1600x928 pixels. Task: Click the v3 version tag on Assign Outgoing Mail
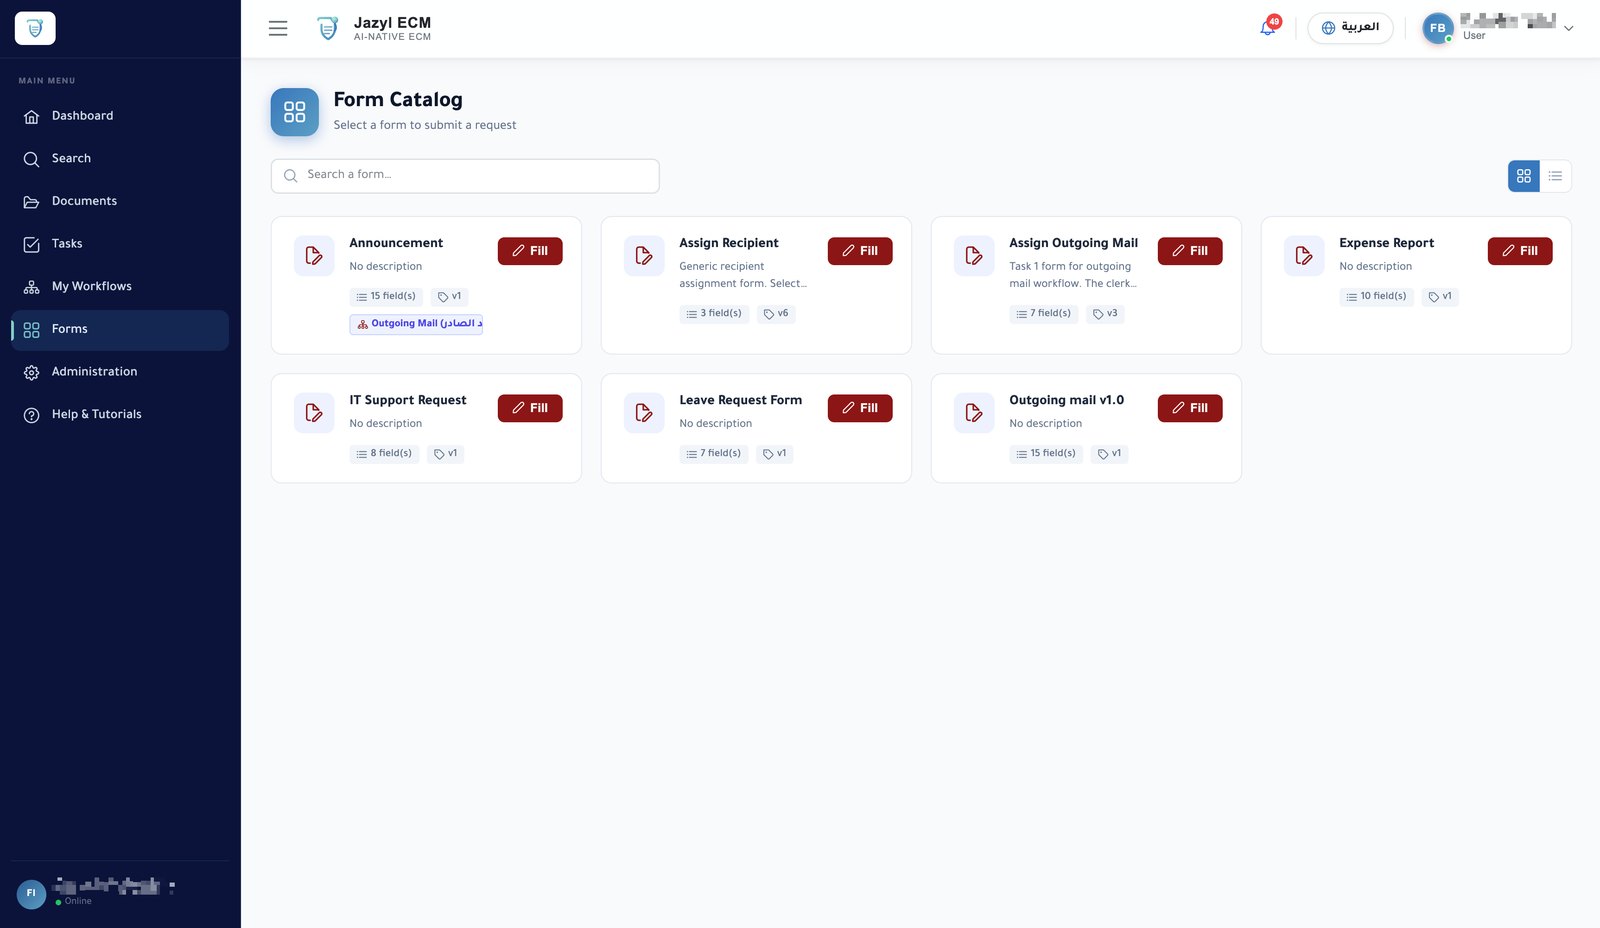point(1105,314)
